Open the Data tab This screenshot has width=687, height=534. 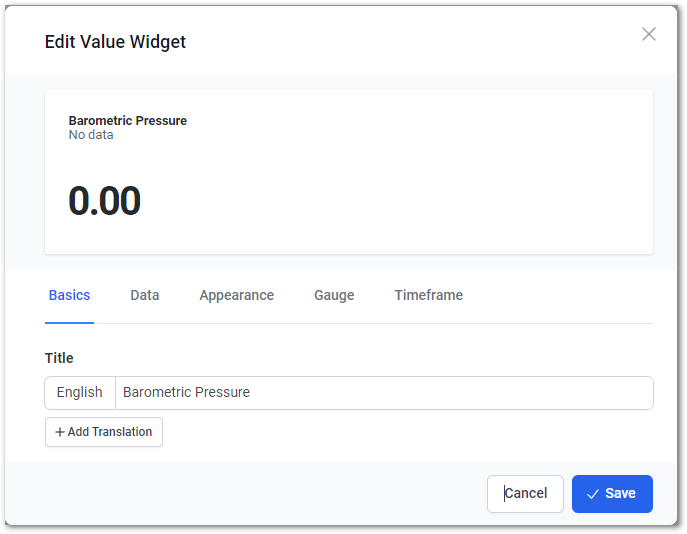[145, 295]
